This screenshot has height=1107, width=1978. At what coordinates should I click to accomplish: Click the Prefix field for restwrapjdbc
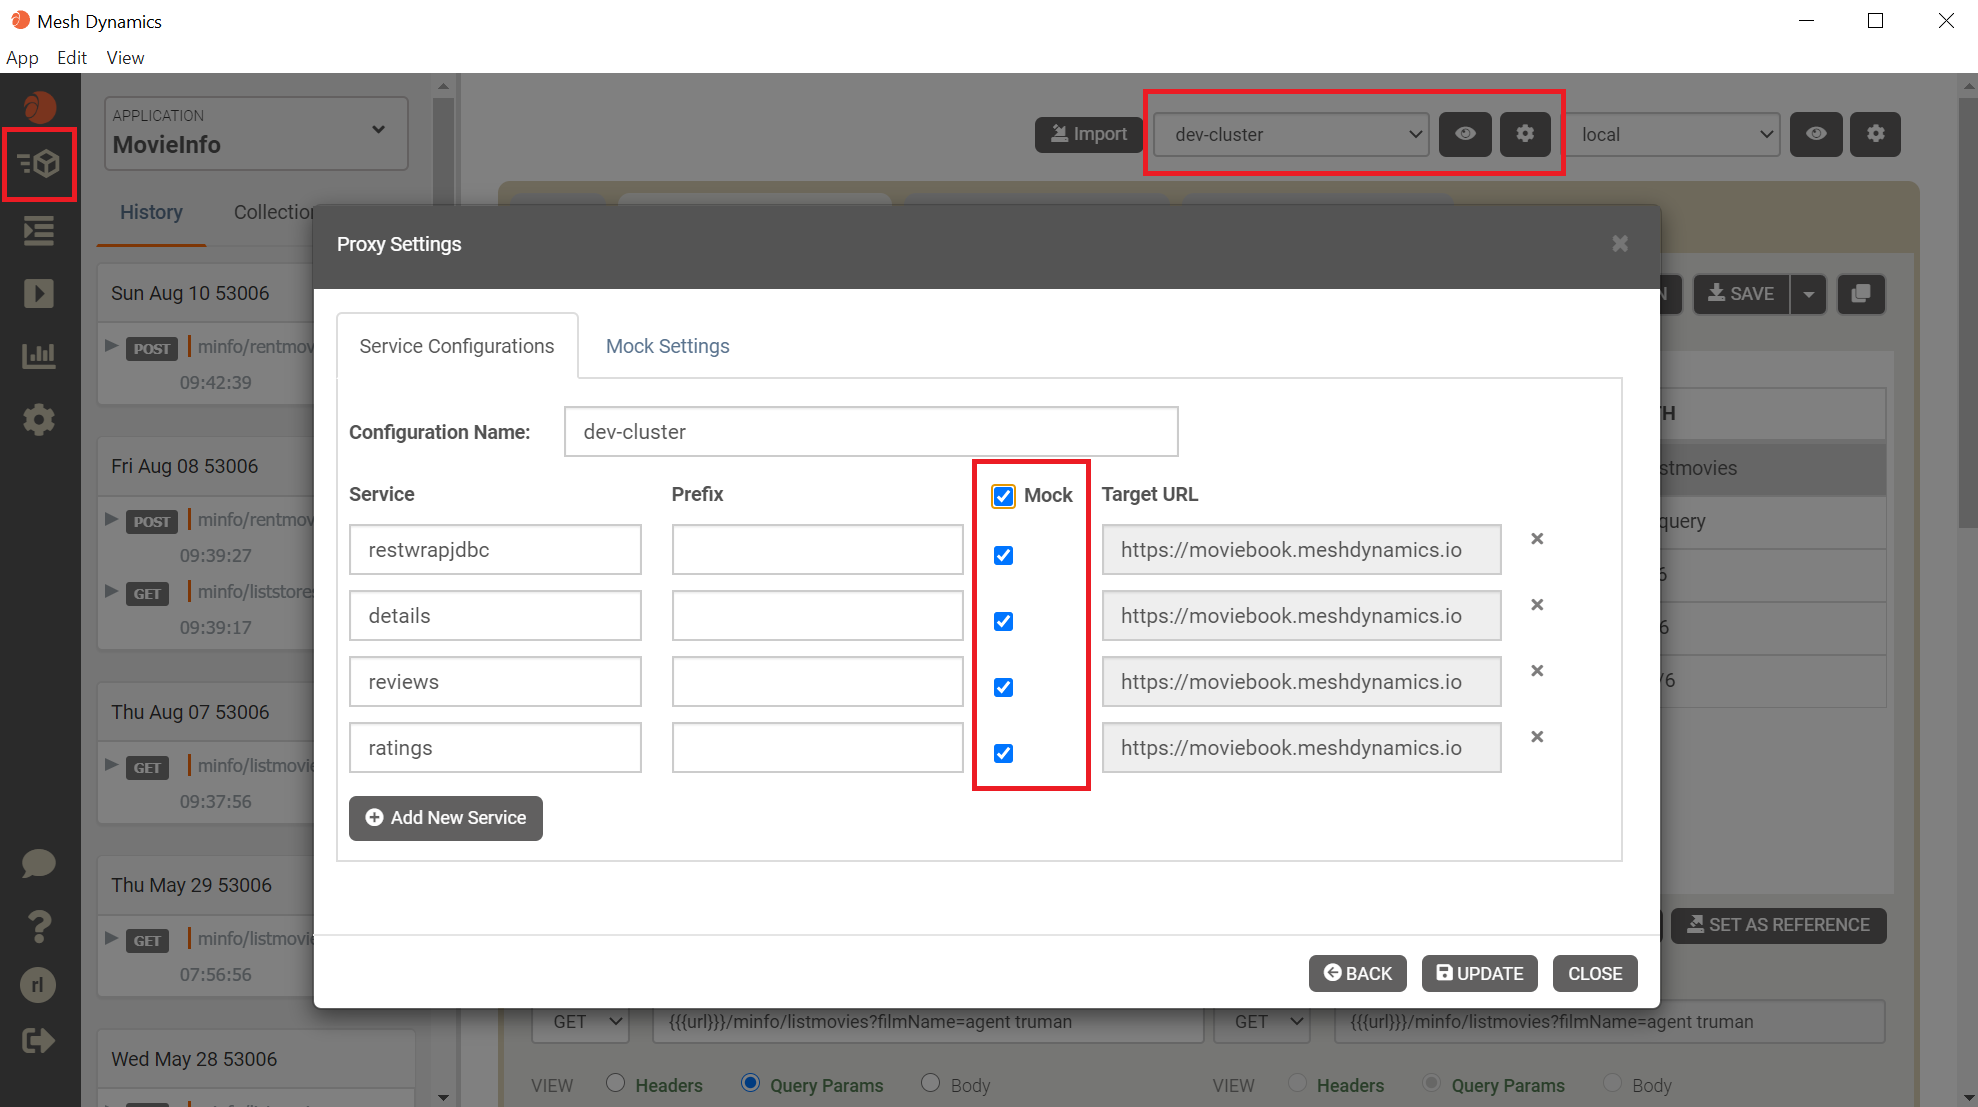817,550
